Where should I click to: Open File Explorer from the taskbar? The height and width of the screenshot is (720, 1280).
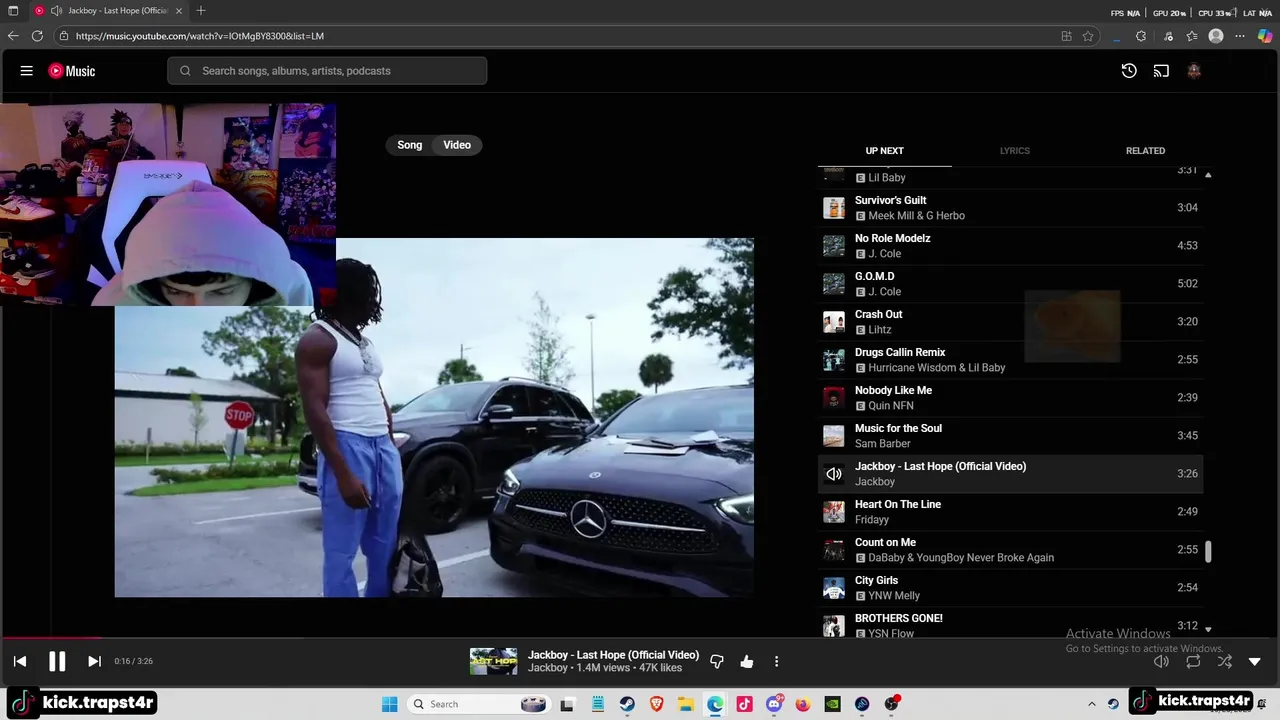(686, 704)
